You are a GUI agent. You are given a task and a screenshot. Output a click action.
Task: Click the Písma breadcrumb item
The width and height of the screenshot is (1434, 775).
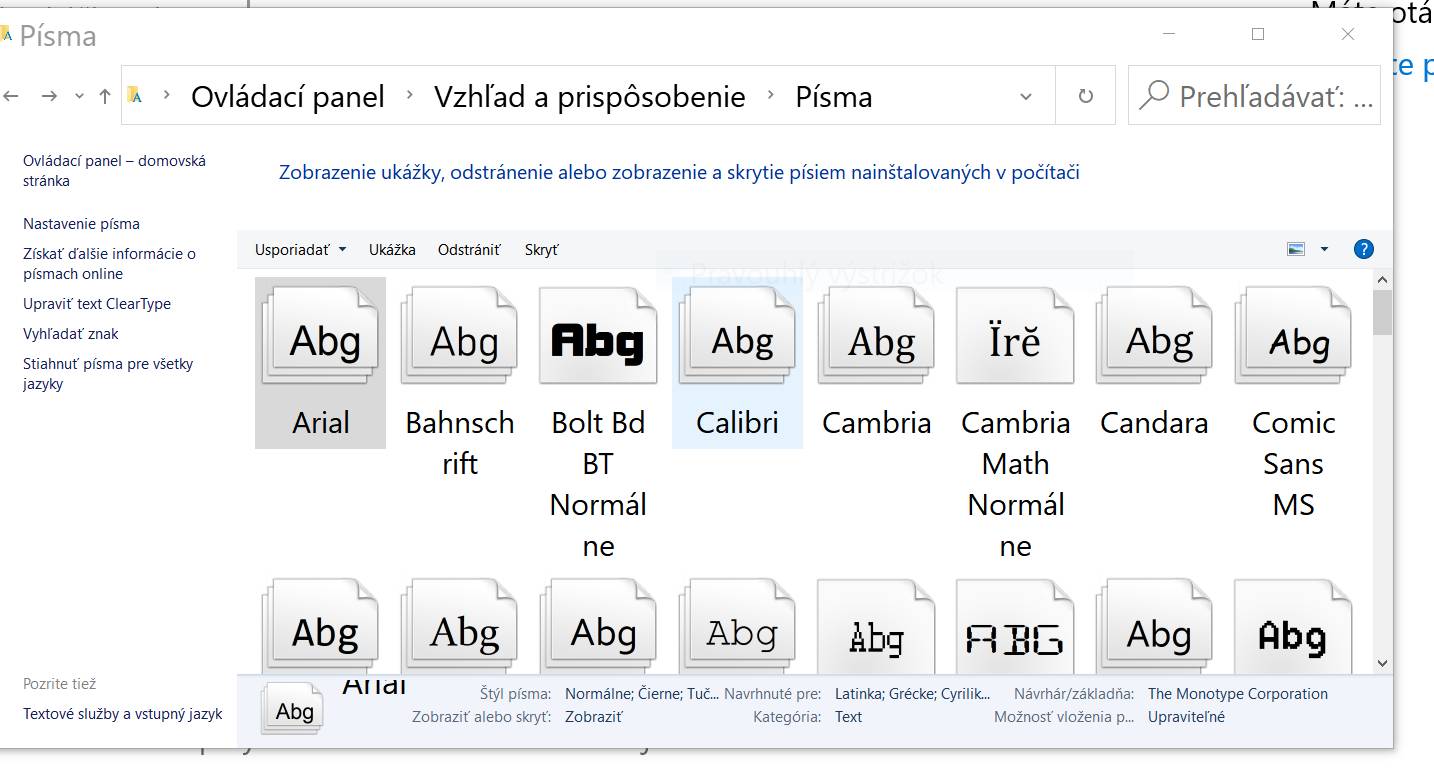pyautogui.click(x=834, y=97)
